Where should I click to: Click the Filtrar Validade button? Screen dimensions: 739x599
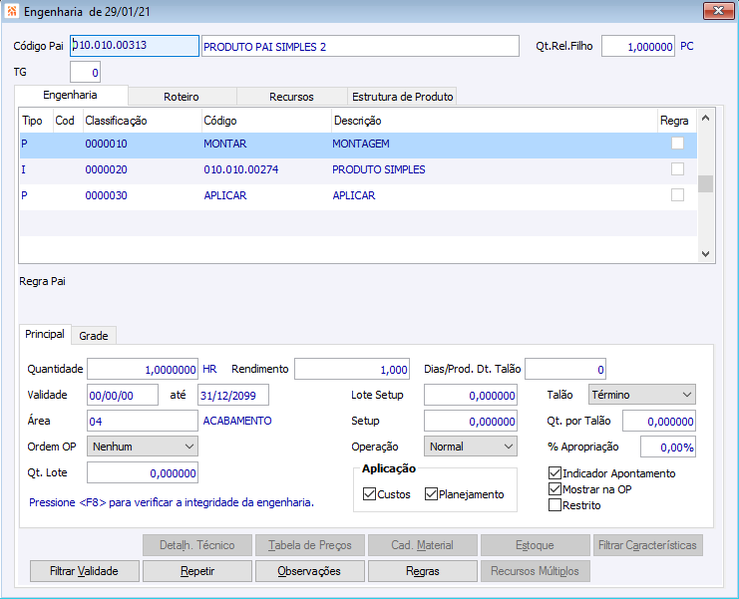click(84, 571)
